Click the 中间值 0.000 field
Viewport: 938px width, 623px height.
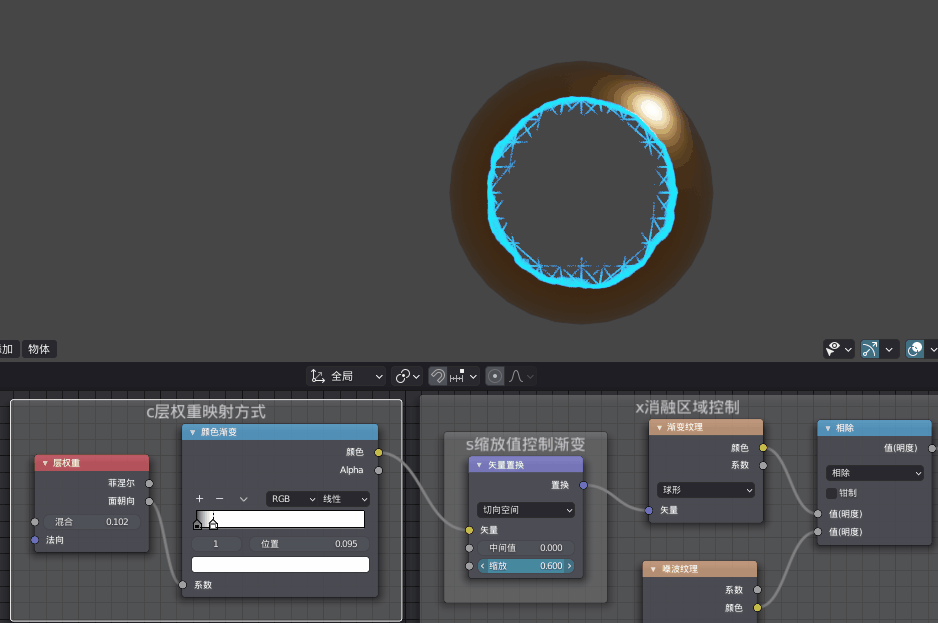(526, 548)
